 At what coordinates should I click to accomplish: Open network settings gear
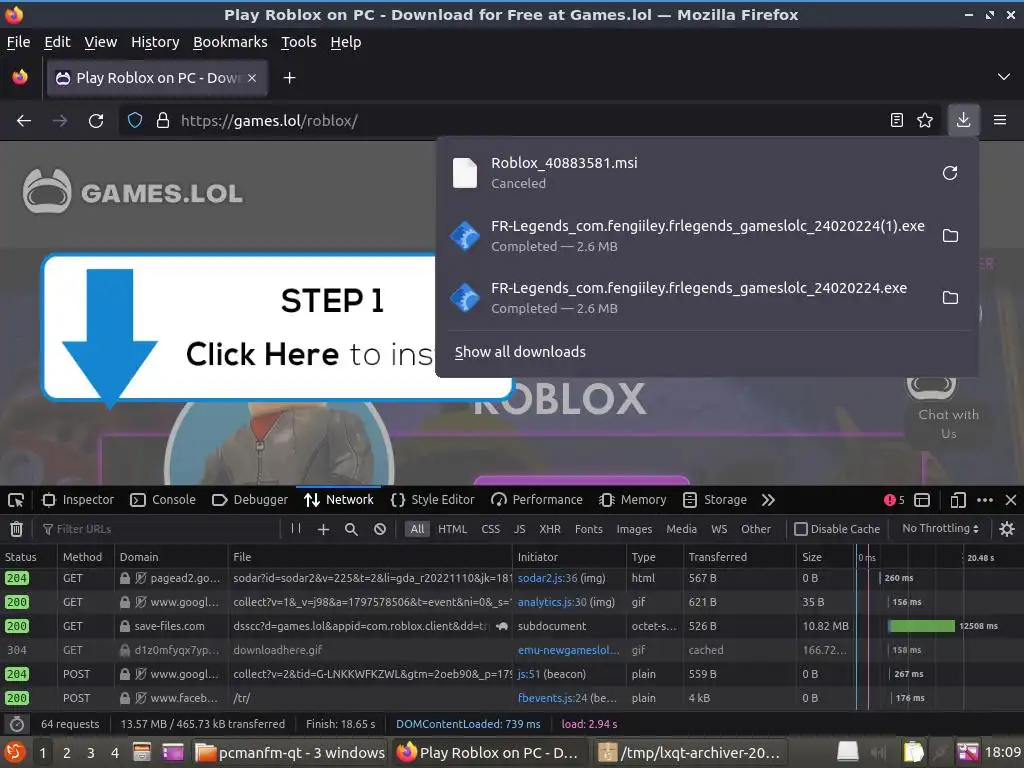click(x=1007, y=529)
